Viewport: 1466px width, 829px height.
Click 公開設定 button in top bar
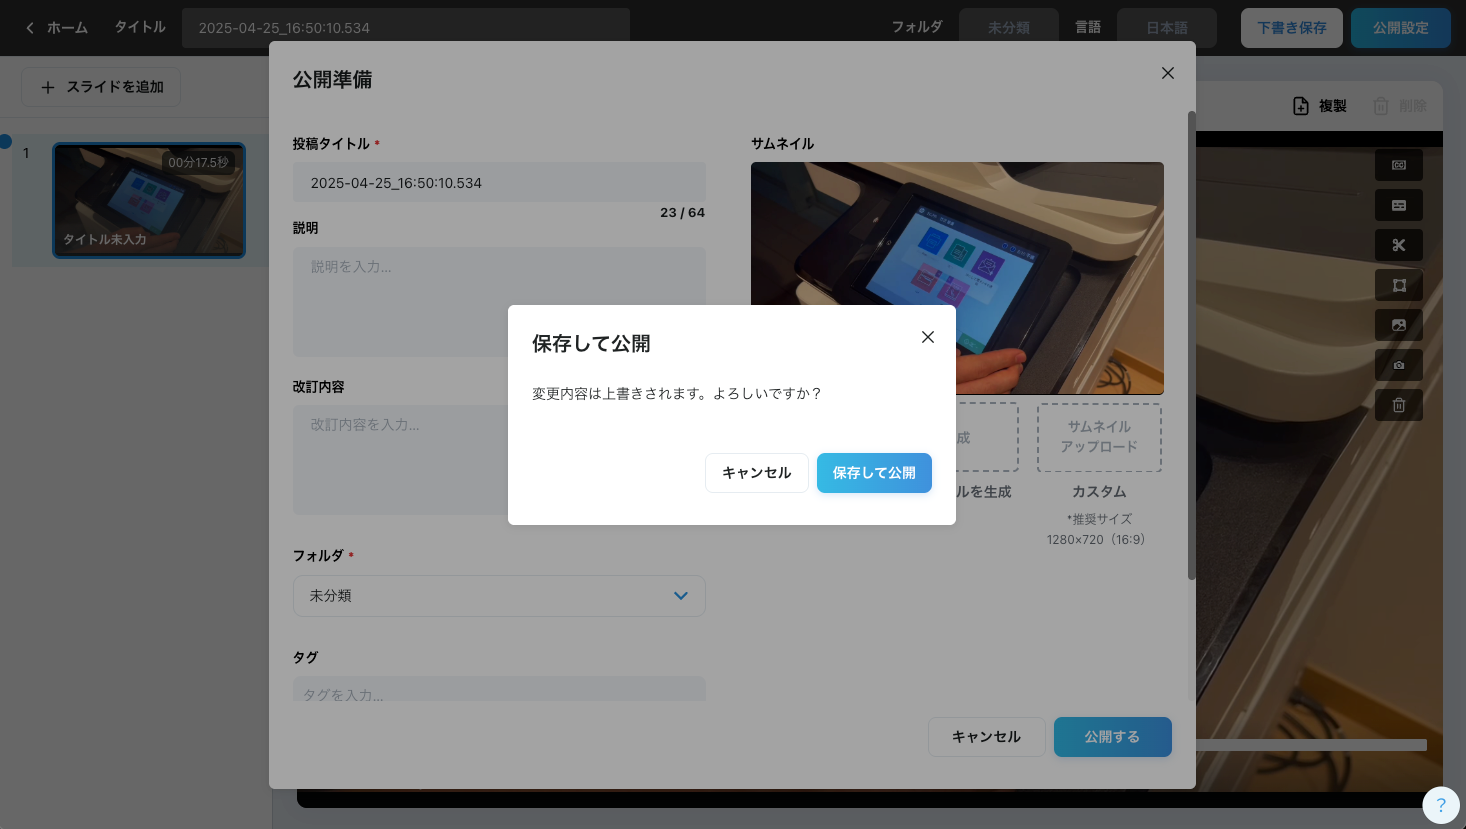[1401, 28]
